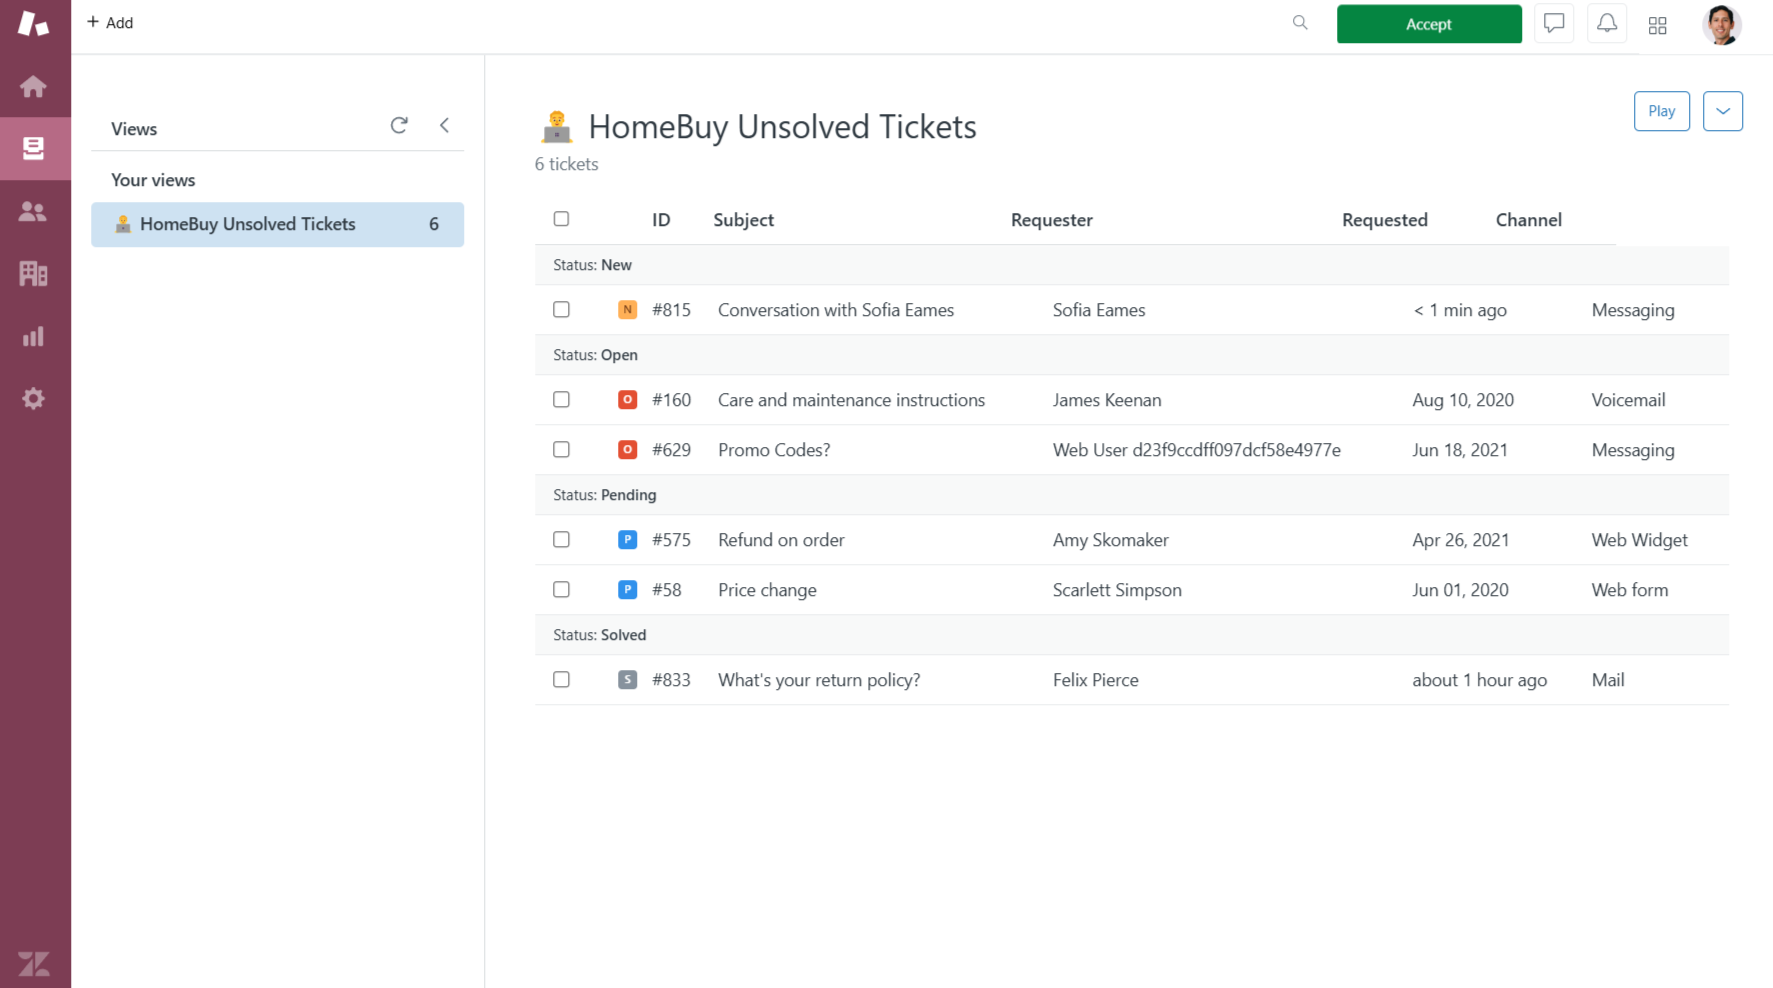Click requester James Keenan
The image size is (1773, 988).
coord(1106,400)
